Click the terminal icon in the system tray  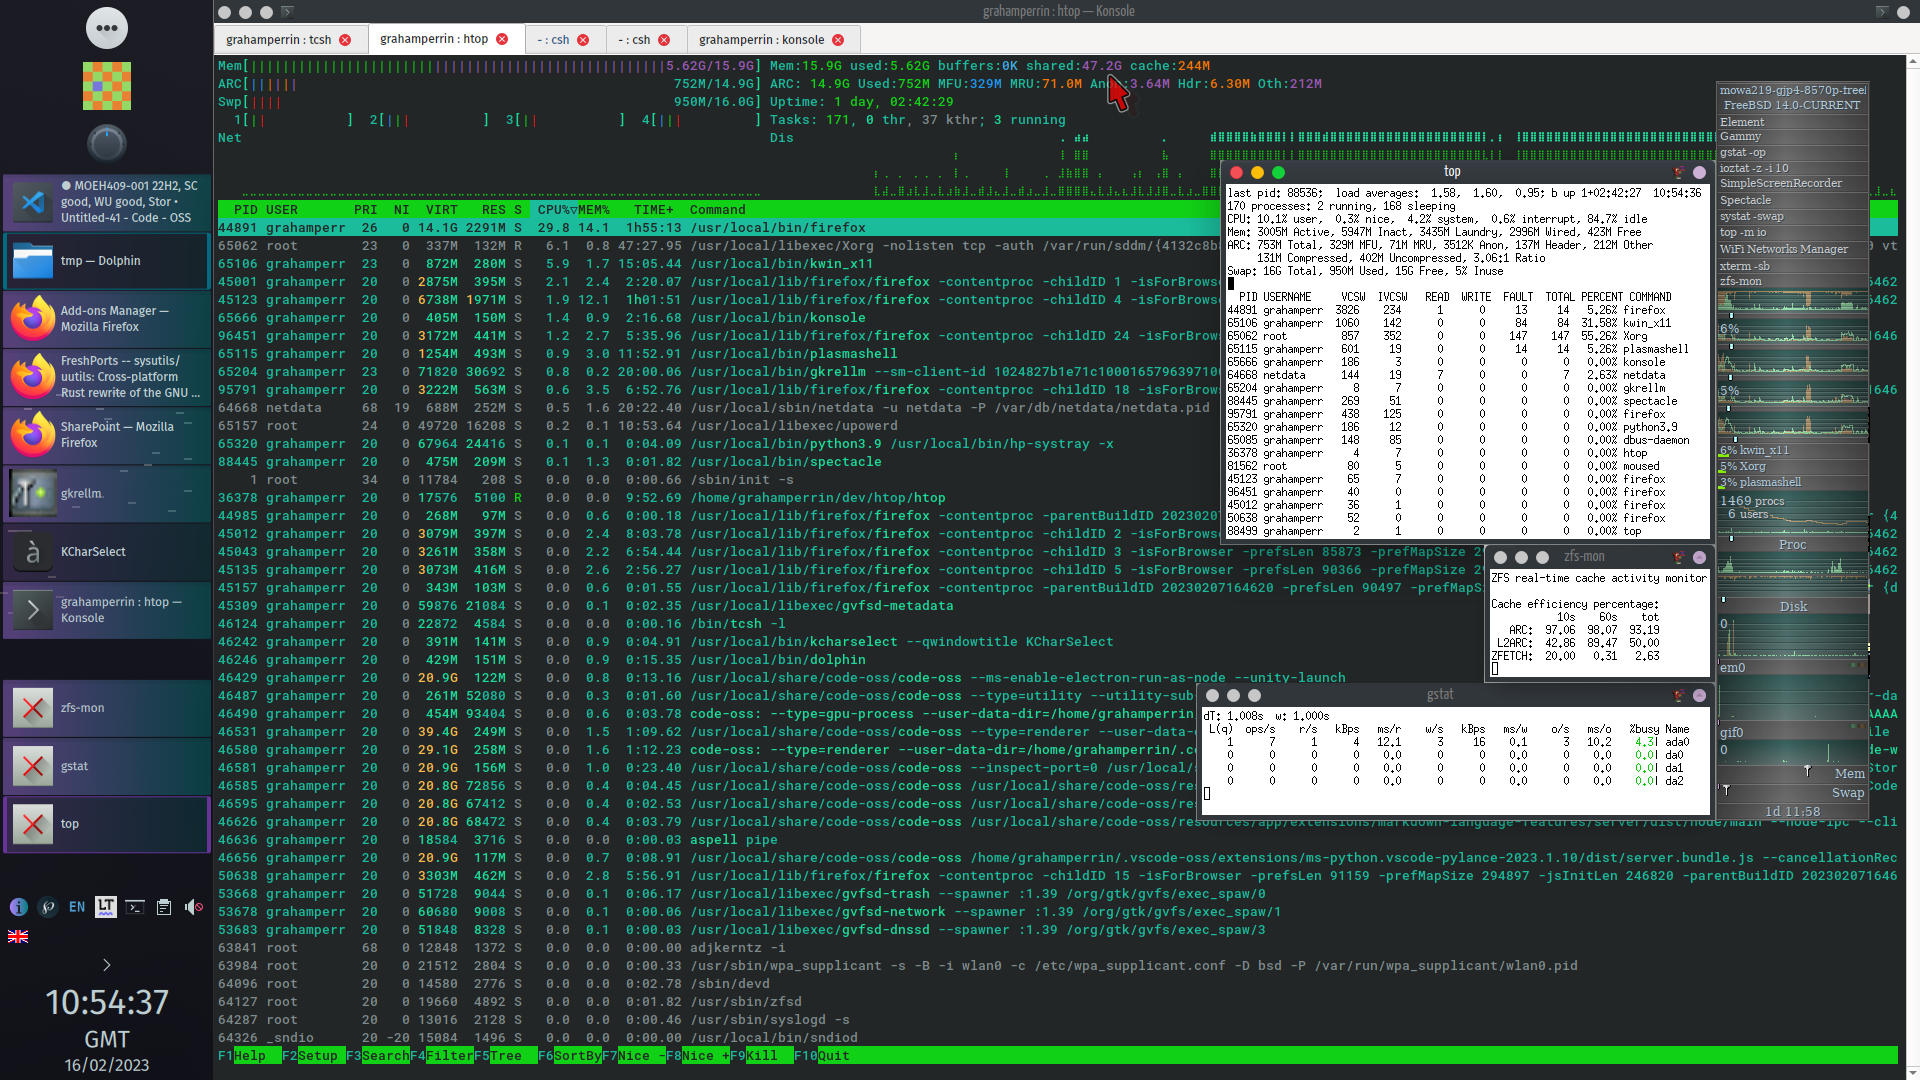(134, 907)
